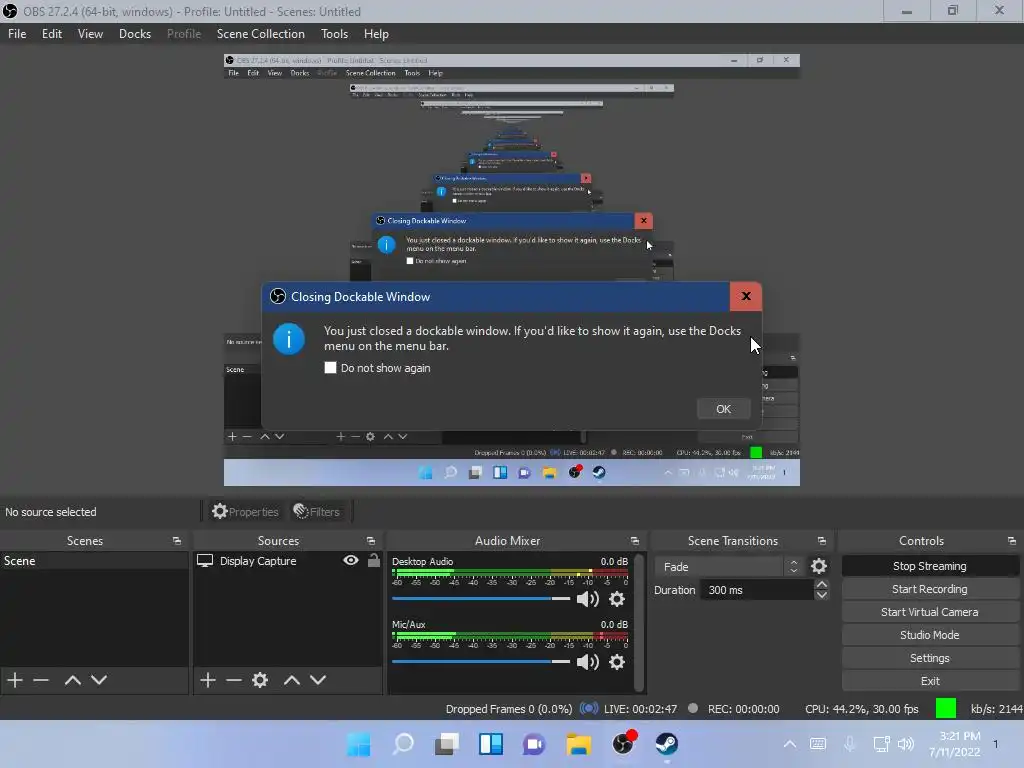The image size is (1024, 768).
Task: Mute Desktop Audio speaker icon
Action: (588, 599)
